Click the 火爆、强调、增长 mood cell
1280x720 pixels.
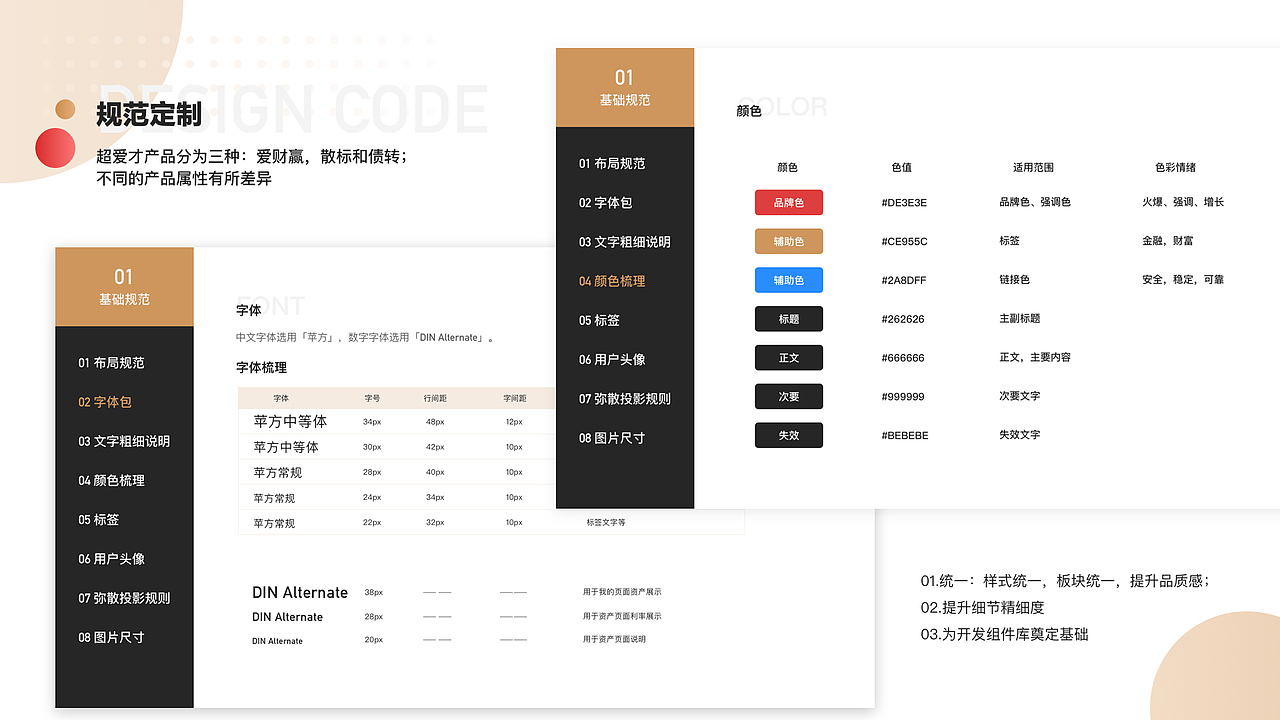pos(1183,202)
